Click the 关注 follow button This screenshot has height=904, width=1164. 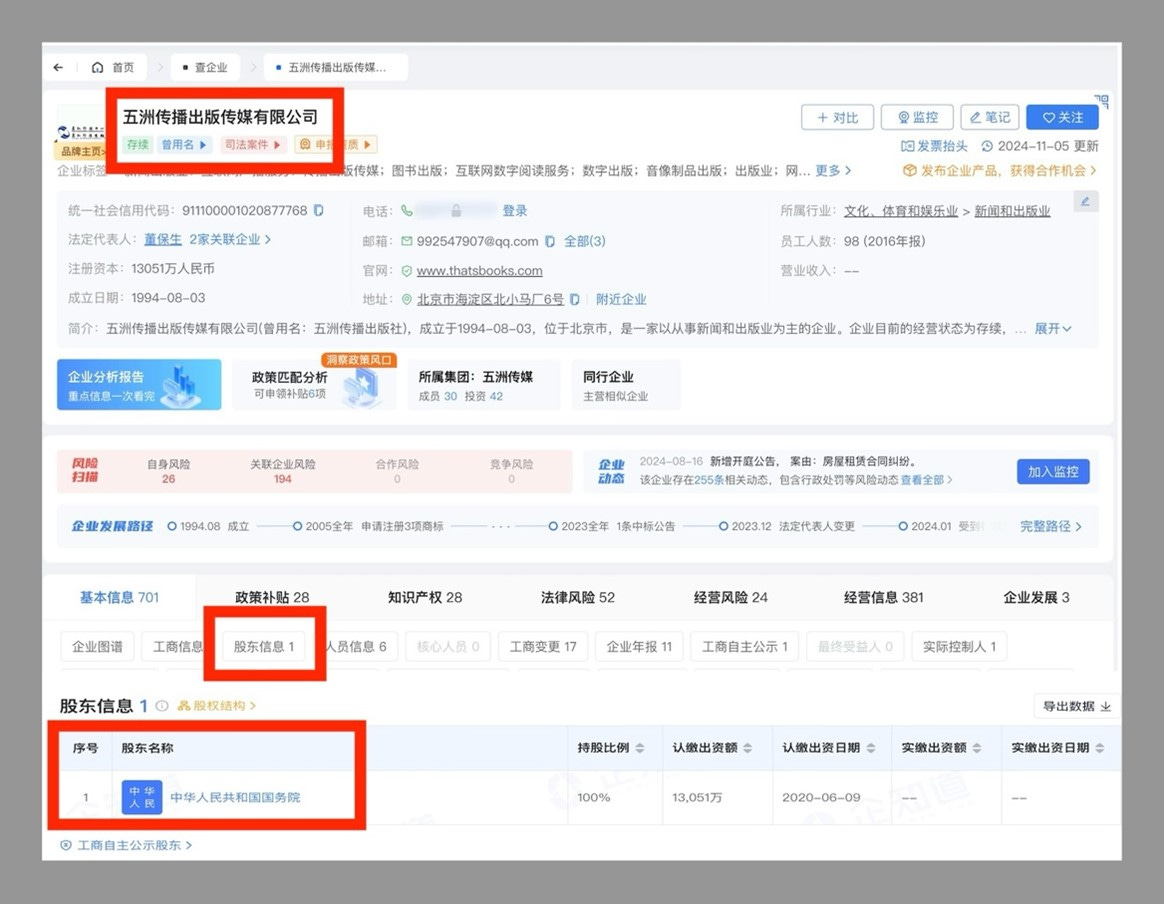click(x=1062, y=117)
